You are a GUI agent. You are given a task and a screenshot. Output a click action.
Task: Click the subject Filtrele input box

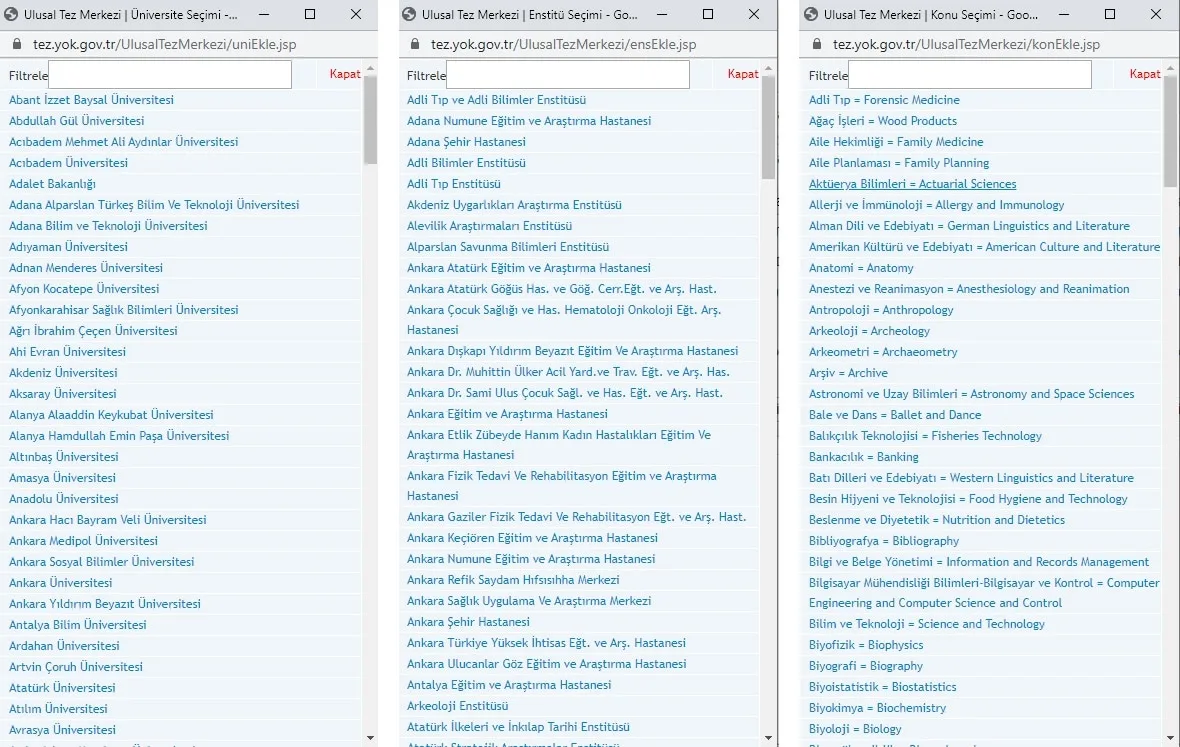[970, 74]
